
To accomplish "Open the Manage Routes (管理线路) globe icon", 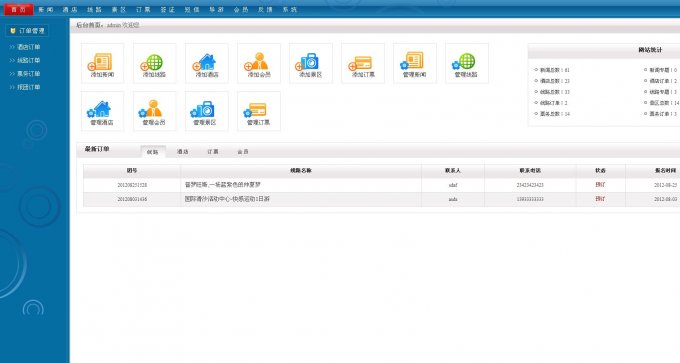I will point(467,63).
